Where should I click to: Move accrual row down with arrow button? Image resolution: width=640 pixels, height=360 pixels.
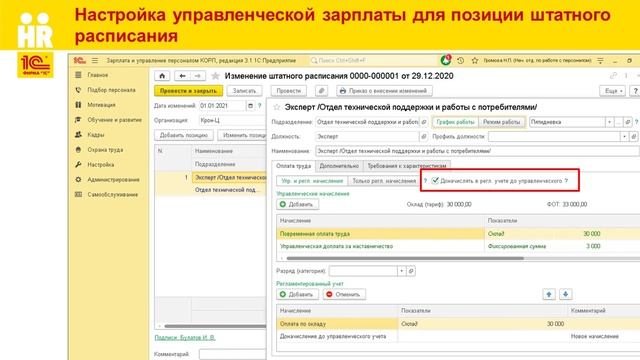565,294
